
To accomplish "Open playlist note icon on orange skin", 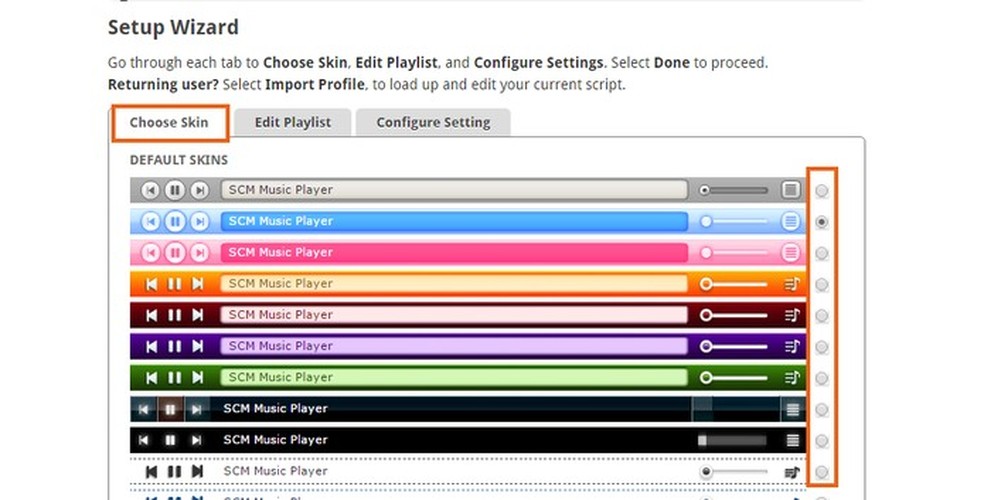I will (x=792, y=284).
